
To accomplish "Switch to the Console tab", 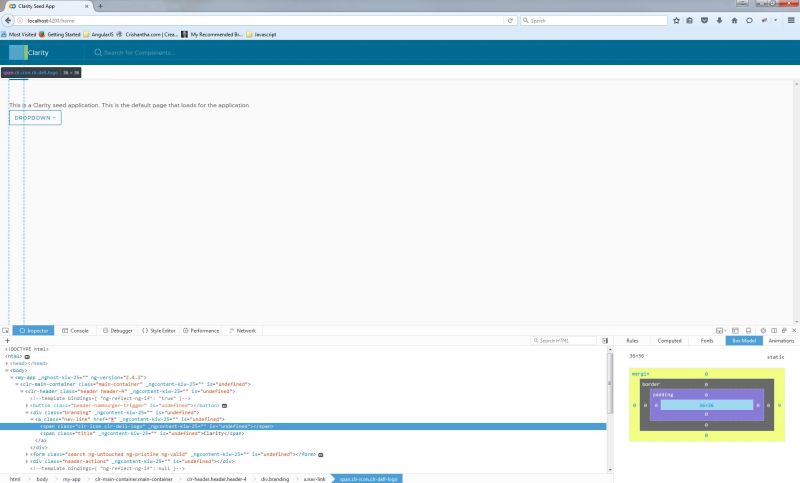I will tap(76, 331).
